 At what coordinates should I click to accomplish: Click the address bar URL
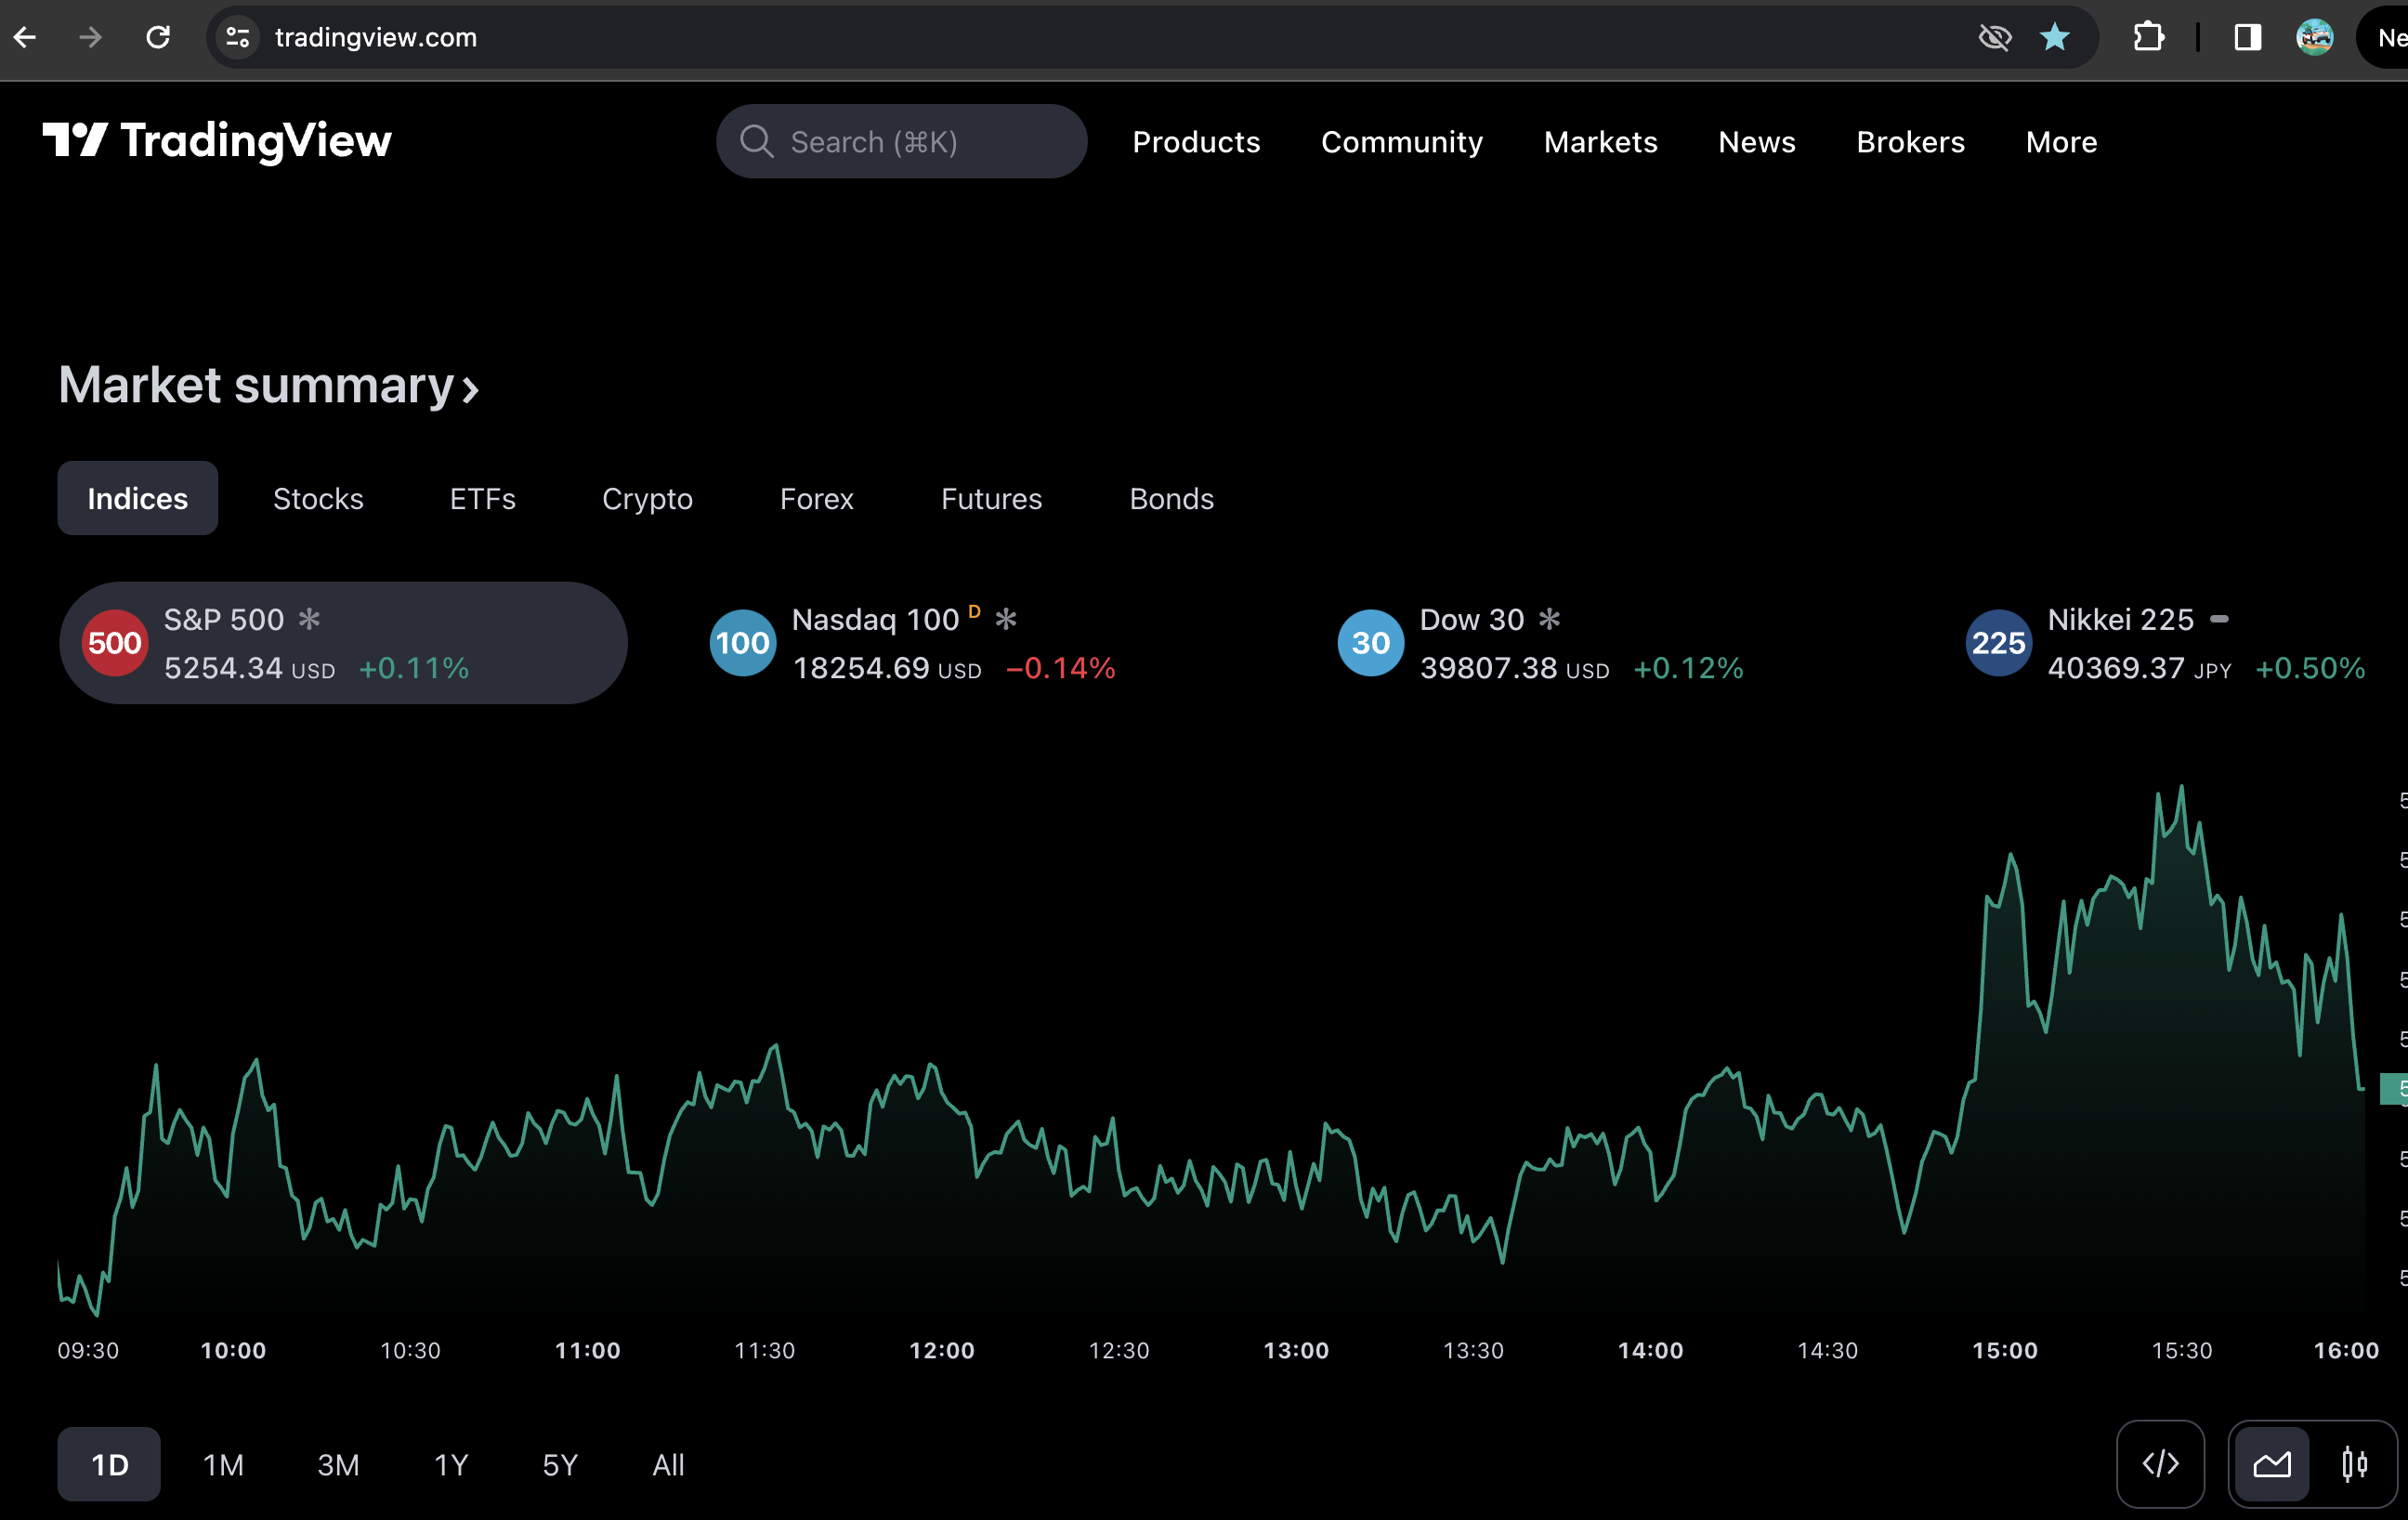click(376, 38)
